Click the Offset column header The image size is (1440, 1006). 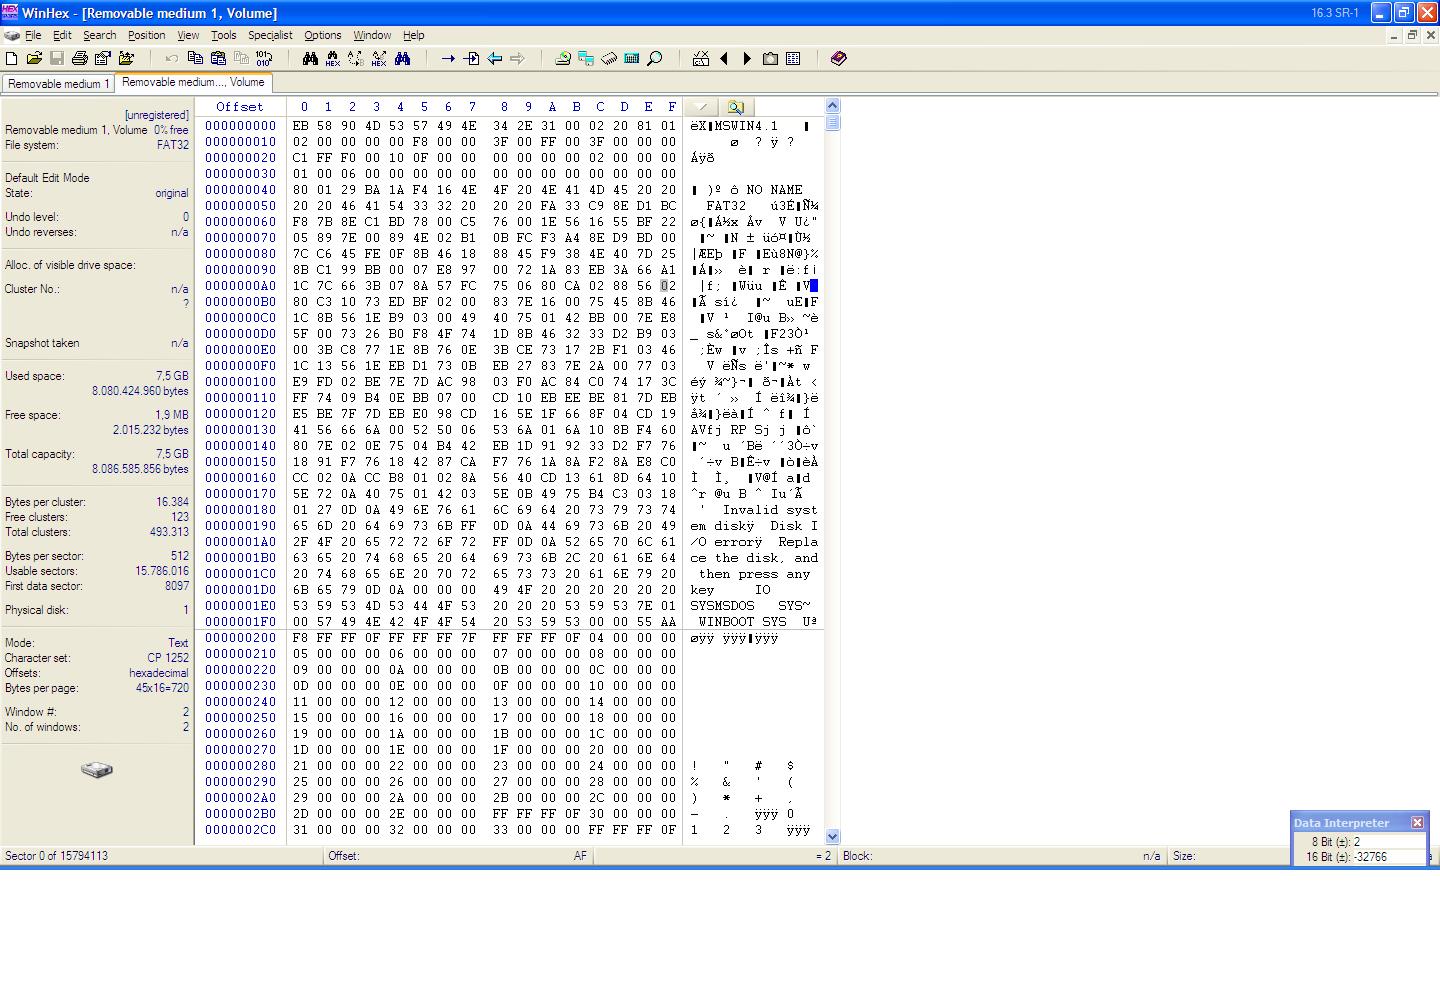(240, 107)
